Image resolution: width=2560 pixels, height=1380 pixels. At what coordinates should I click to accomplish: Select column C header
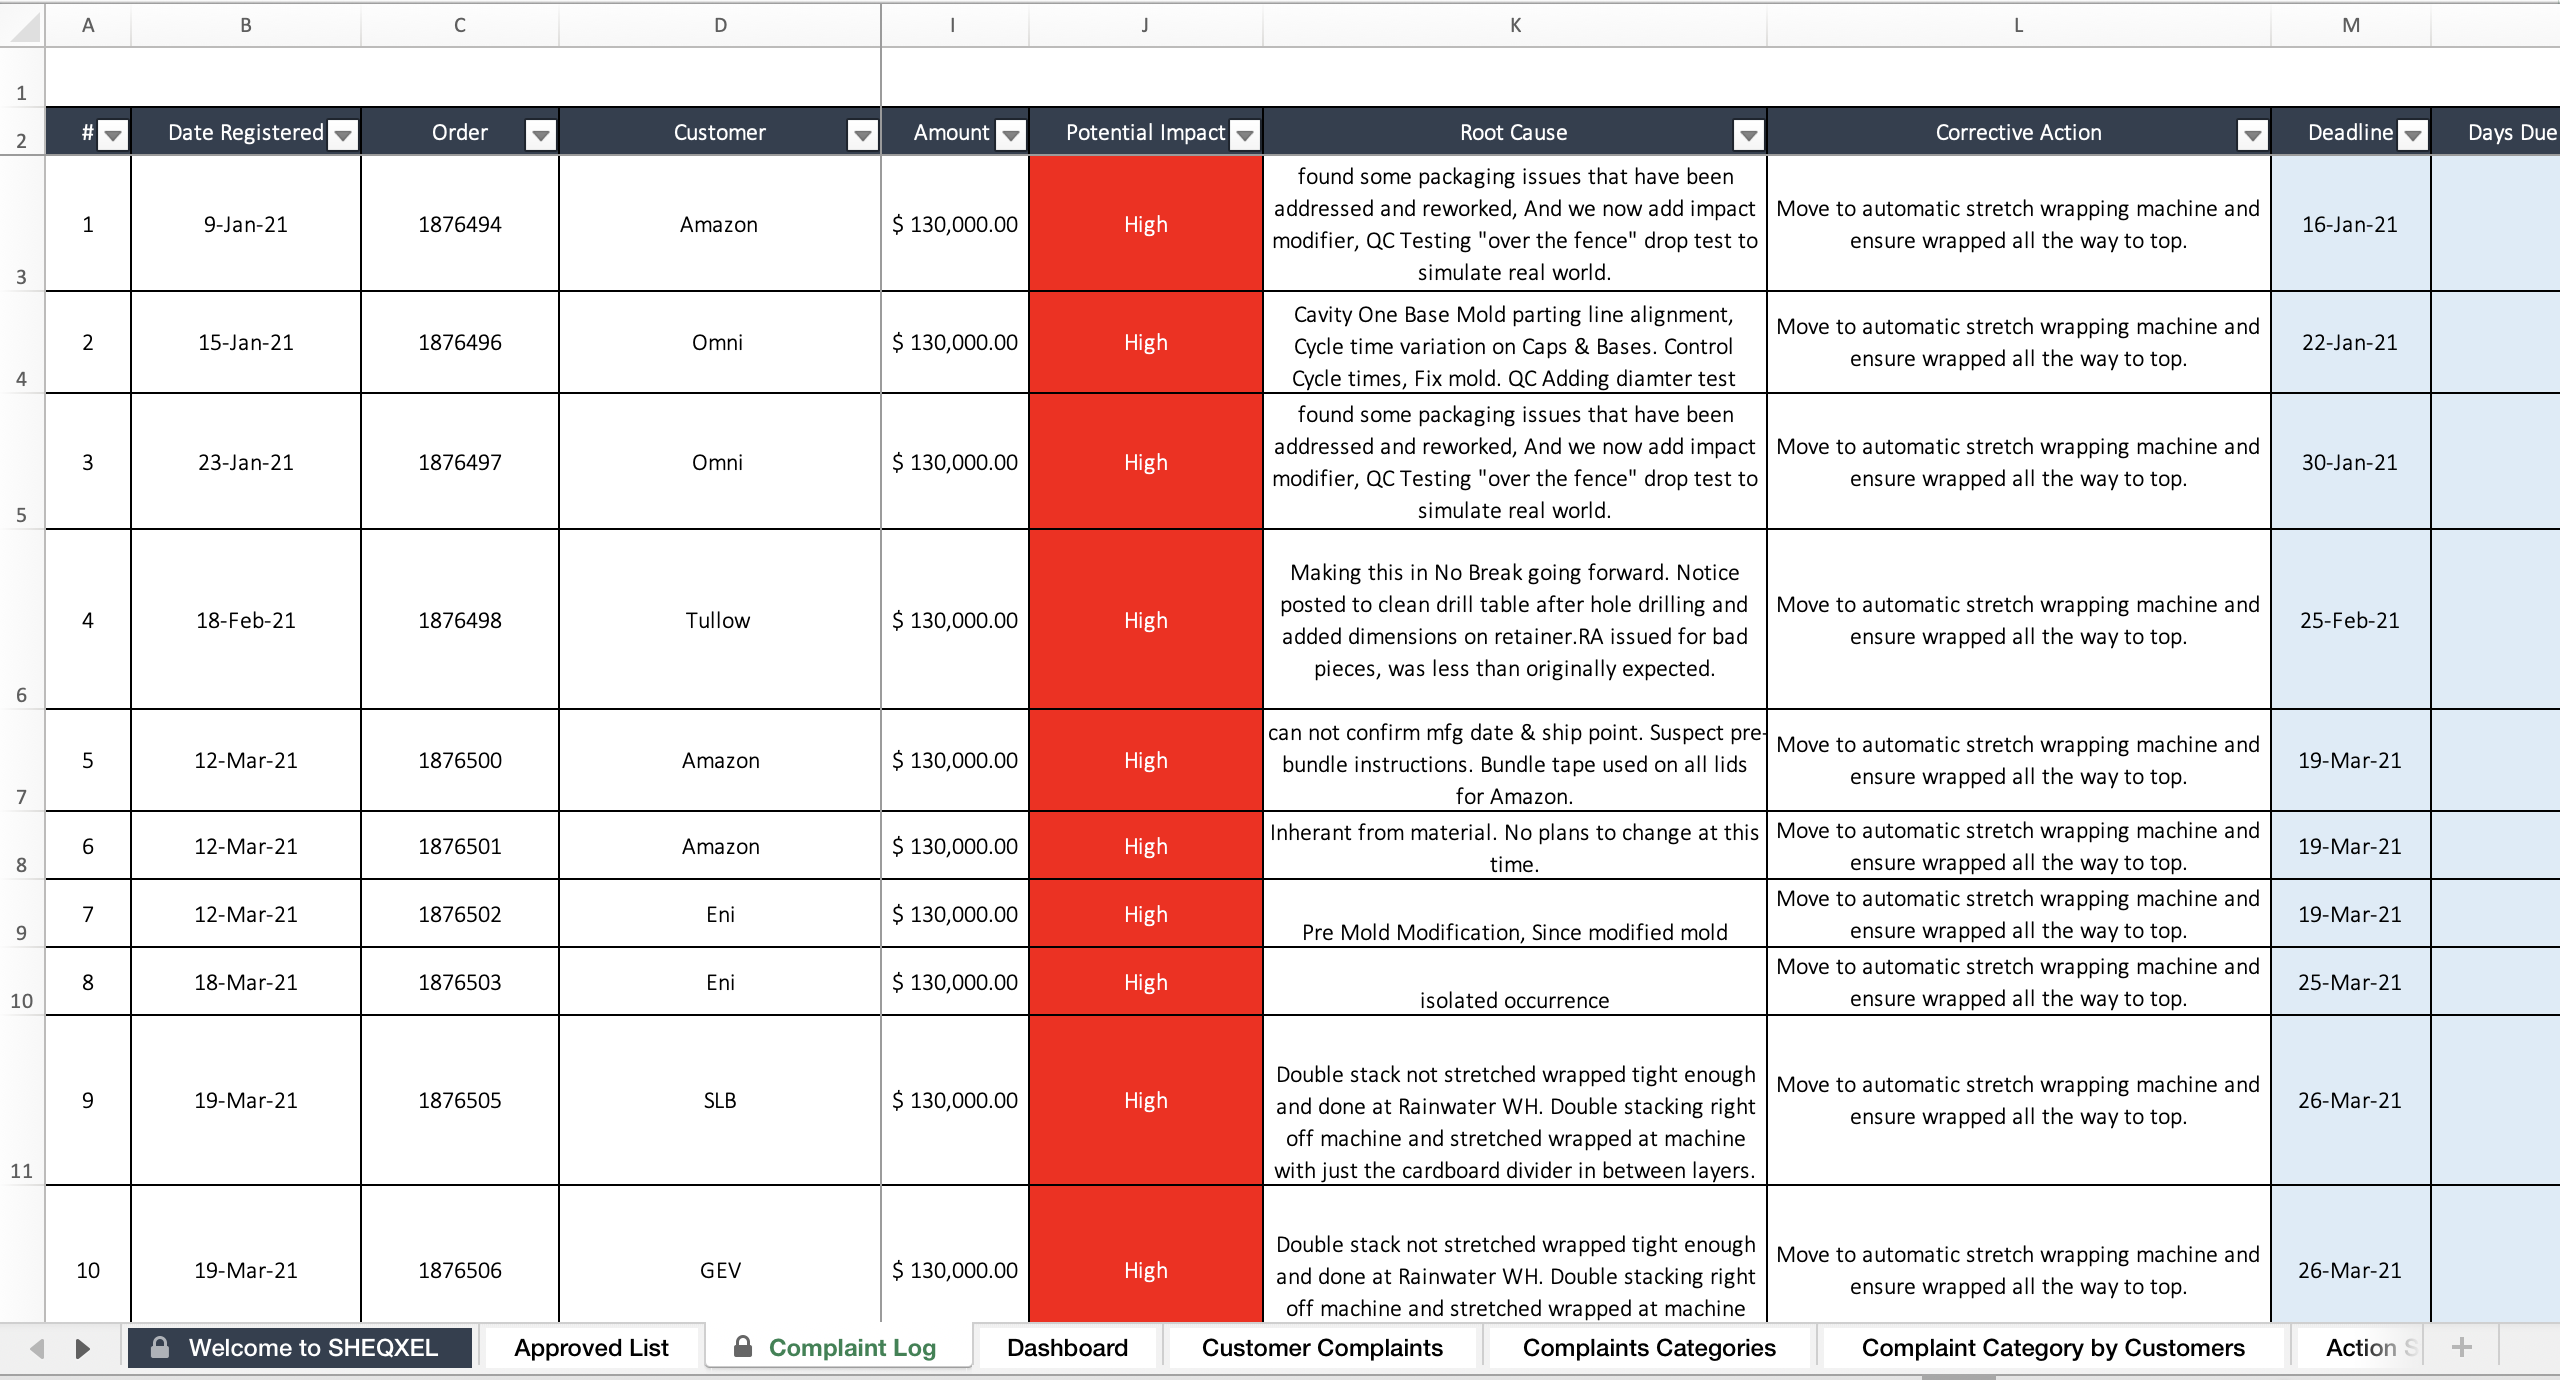pyautogui.click(x=460, y=25)
